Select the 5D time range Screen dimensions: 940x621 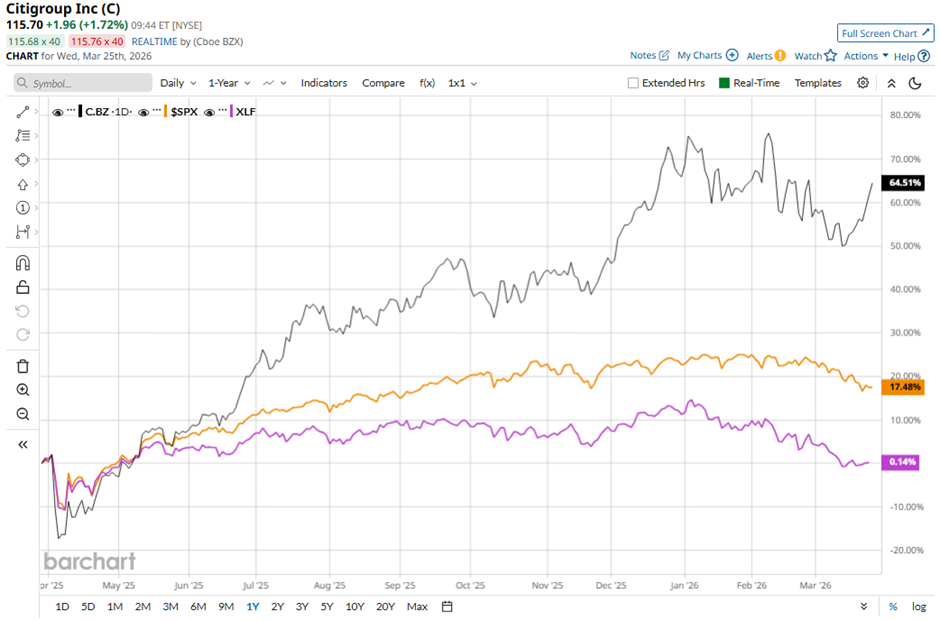coord(88,607)
